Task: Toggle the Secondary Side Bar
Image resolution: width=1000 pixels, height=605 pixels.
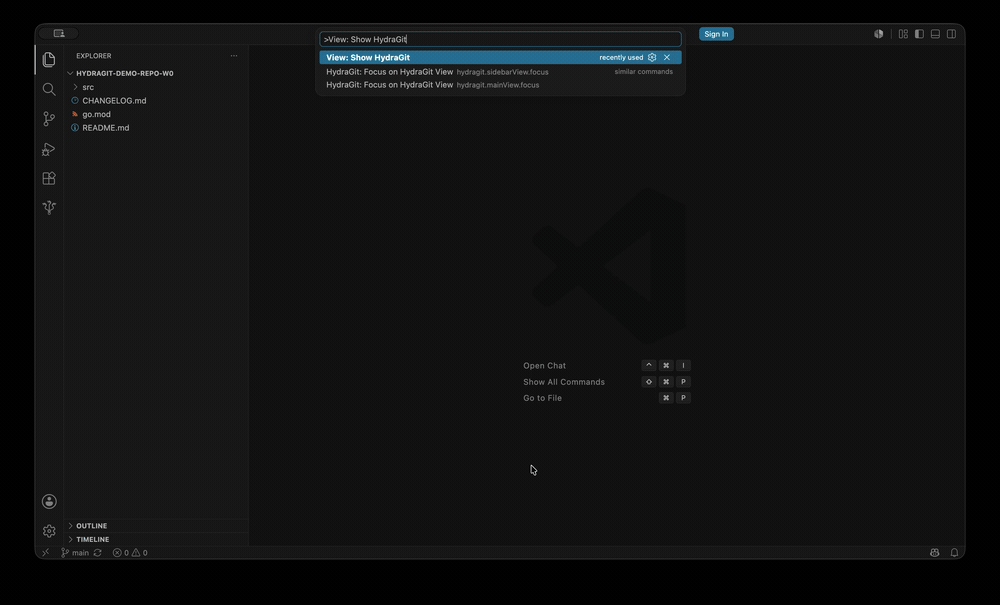Action: tap(951, 34)
